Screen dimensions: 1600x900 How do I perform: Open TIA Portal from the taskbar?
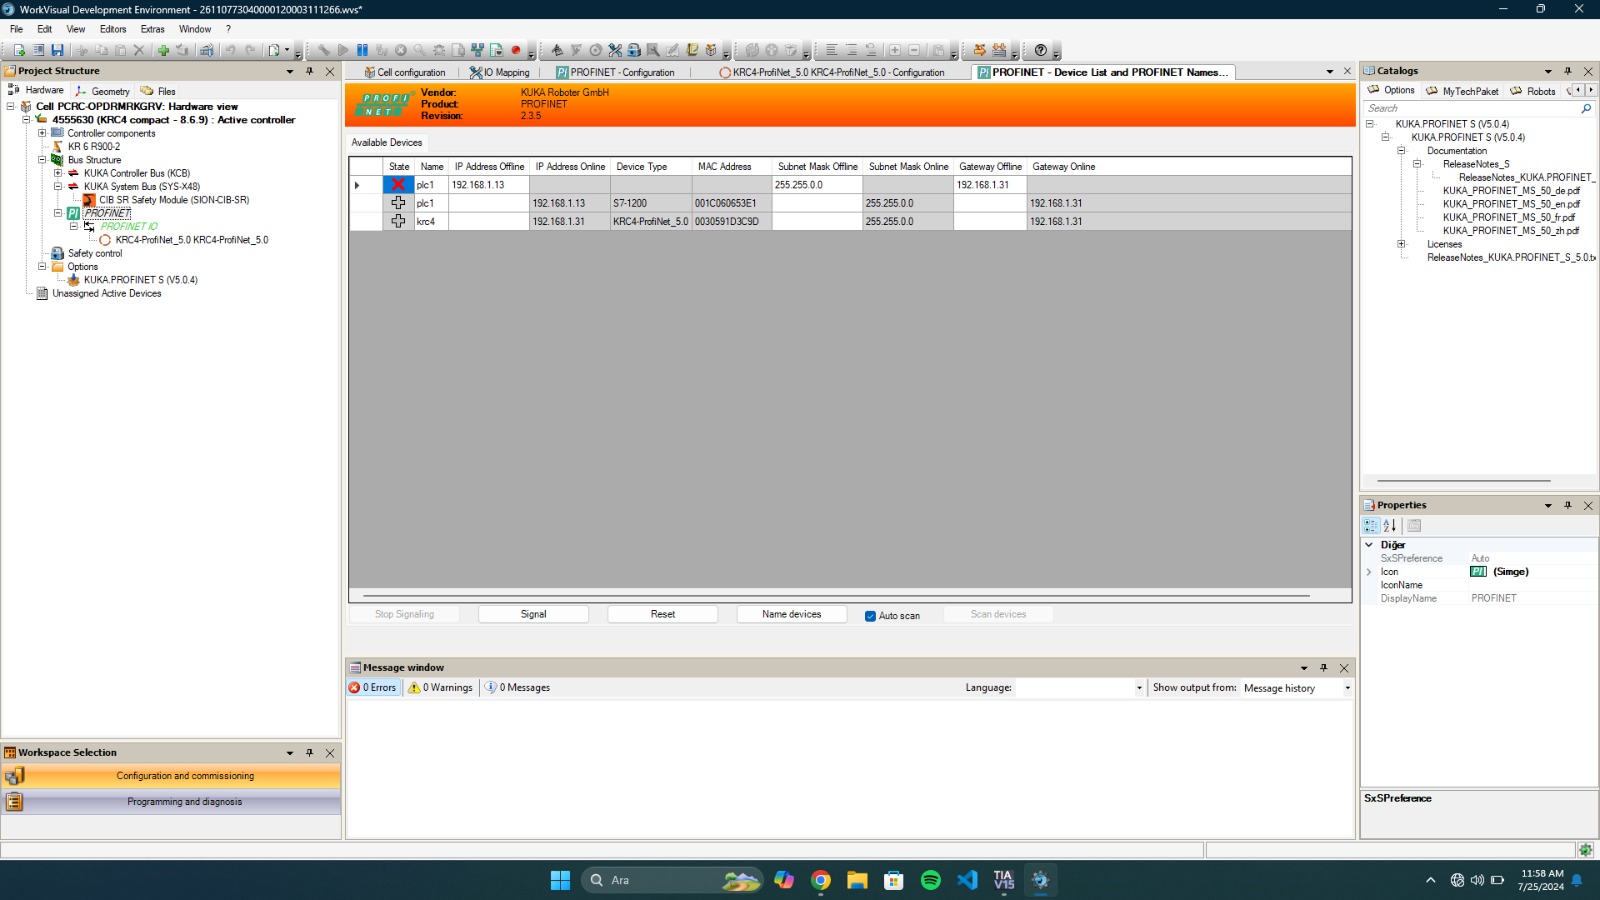[1004, 880]
